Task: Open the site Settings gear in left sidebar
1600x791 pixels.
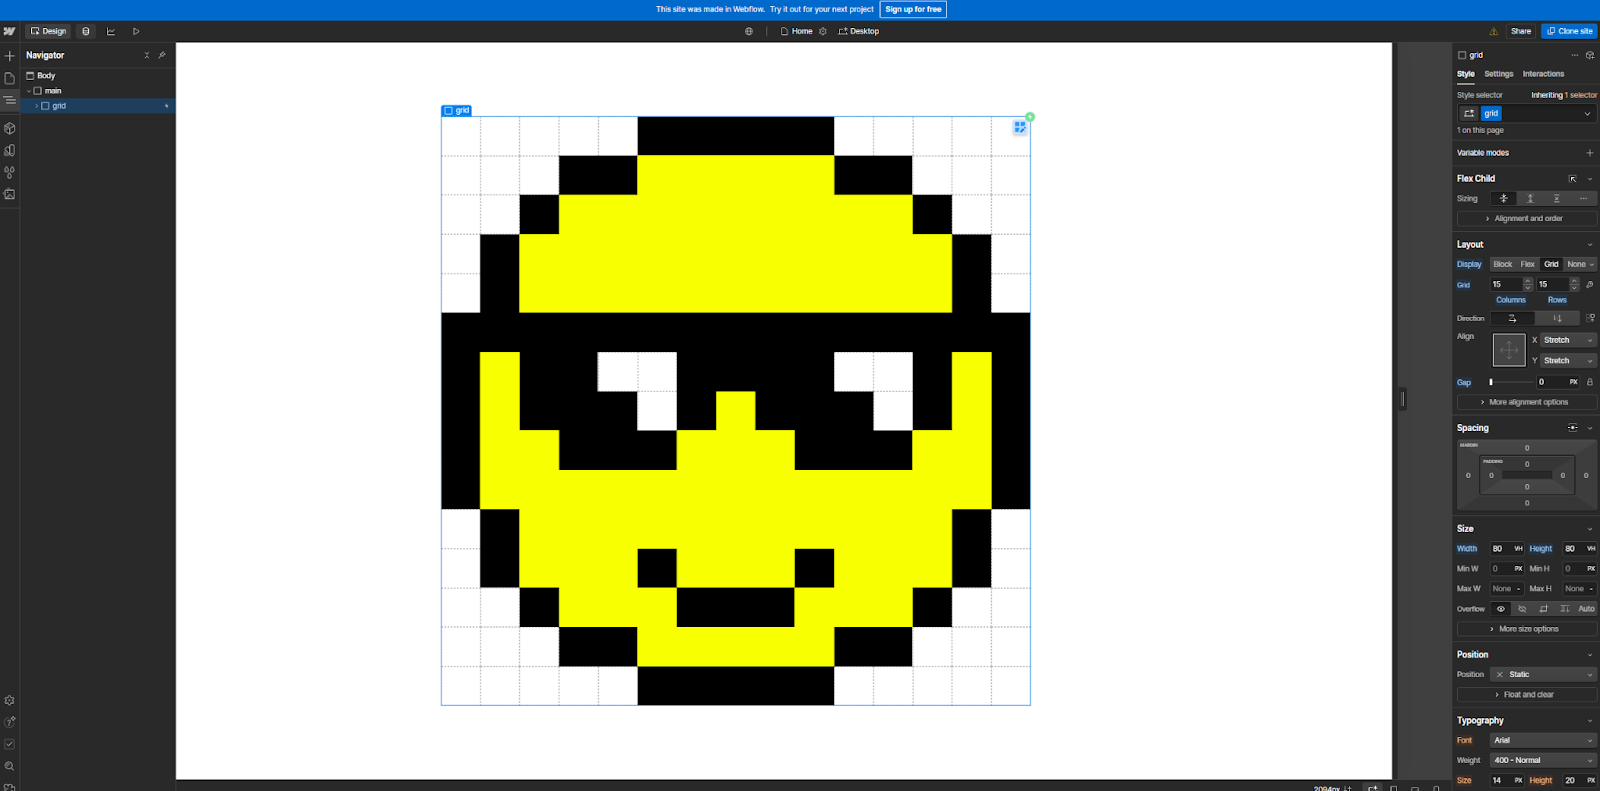Action: 9,701
